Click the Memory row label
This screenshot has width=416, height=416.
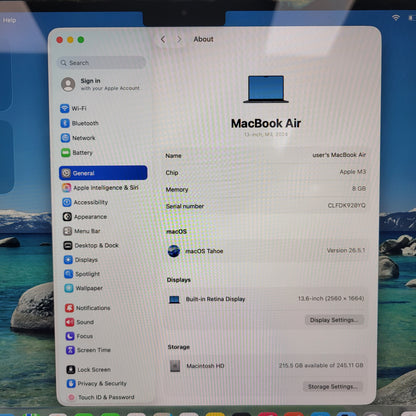click(177, 190)
